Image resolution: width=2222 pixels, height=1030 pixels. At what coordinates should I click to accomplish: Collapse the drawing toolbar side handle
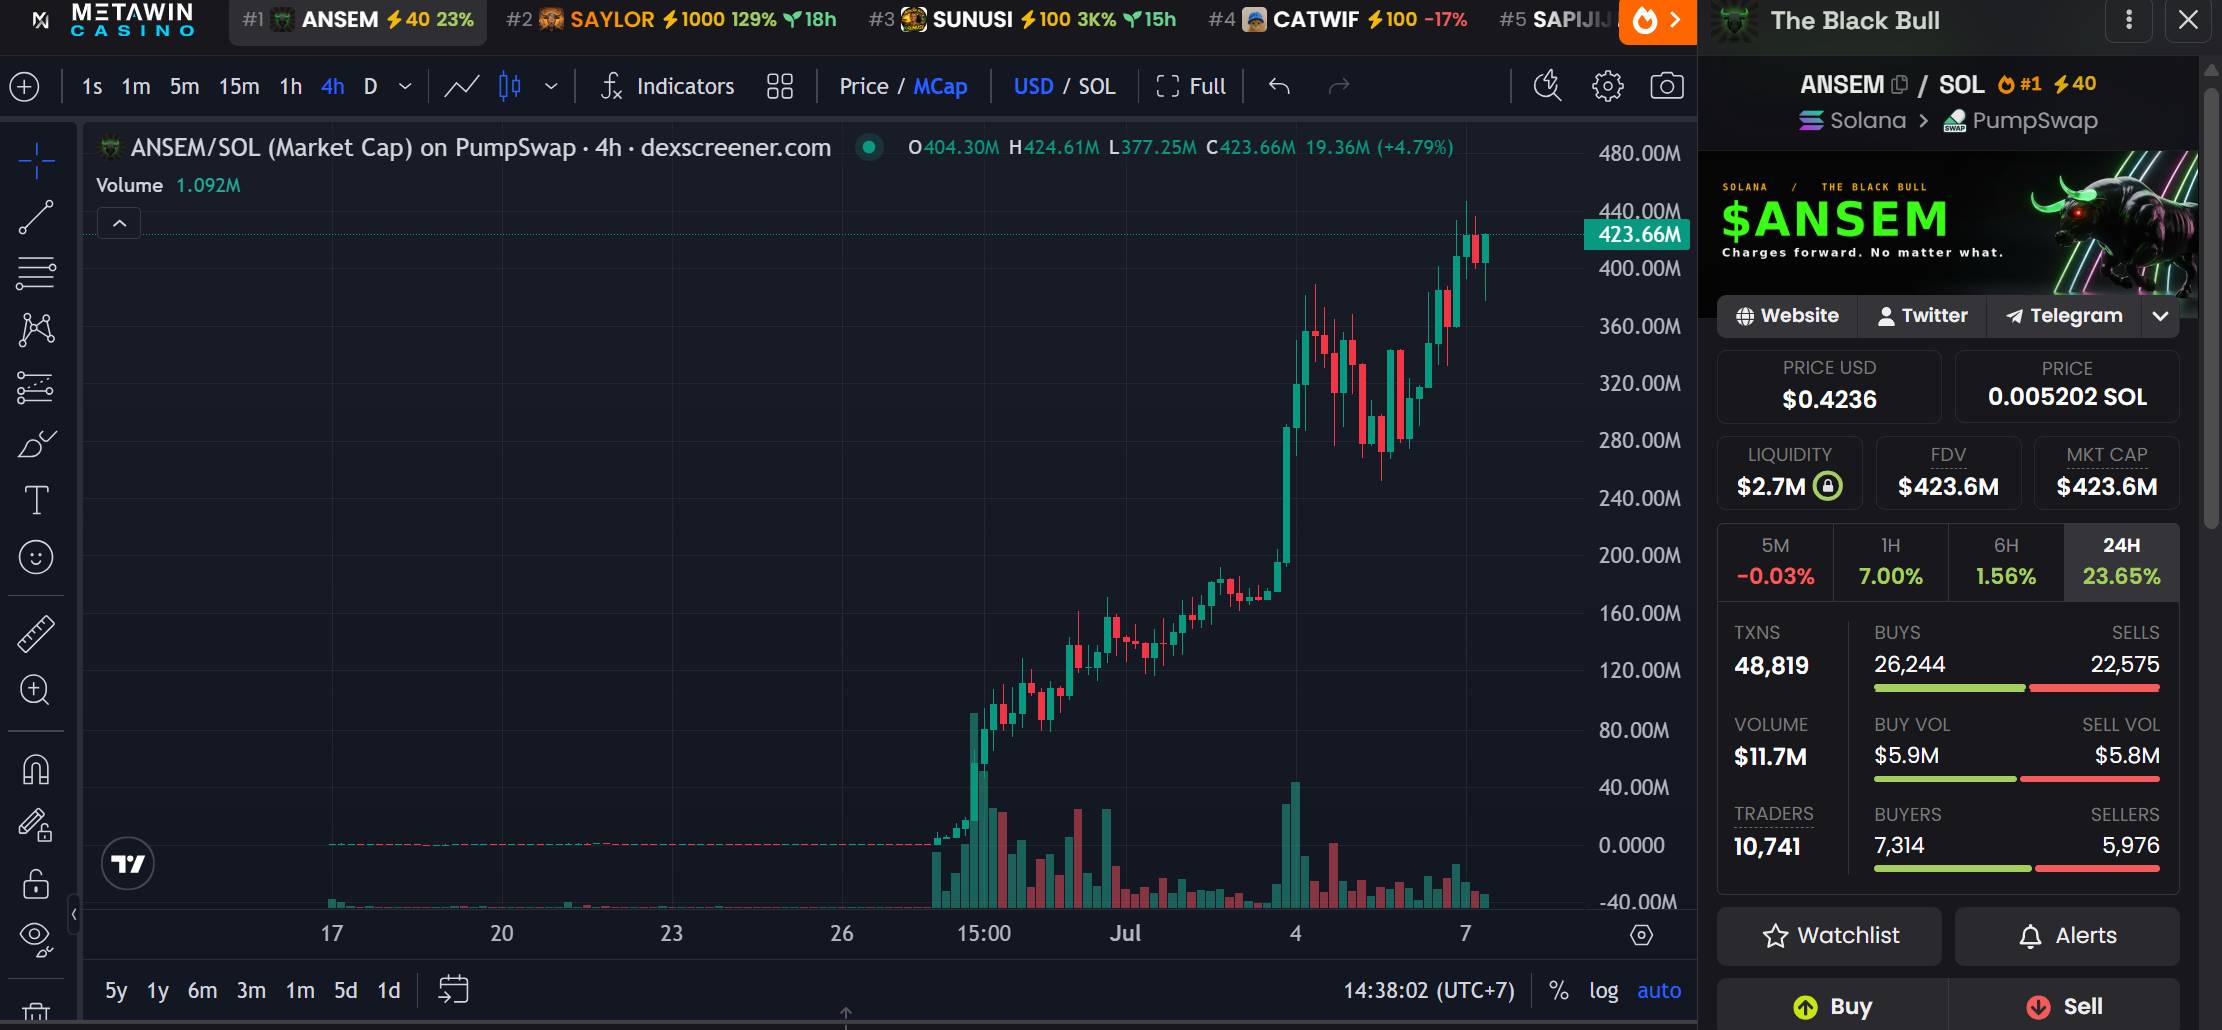(x=74, y=914)
